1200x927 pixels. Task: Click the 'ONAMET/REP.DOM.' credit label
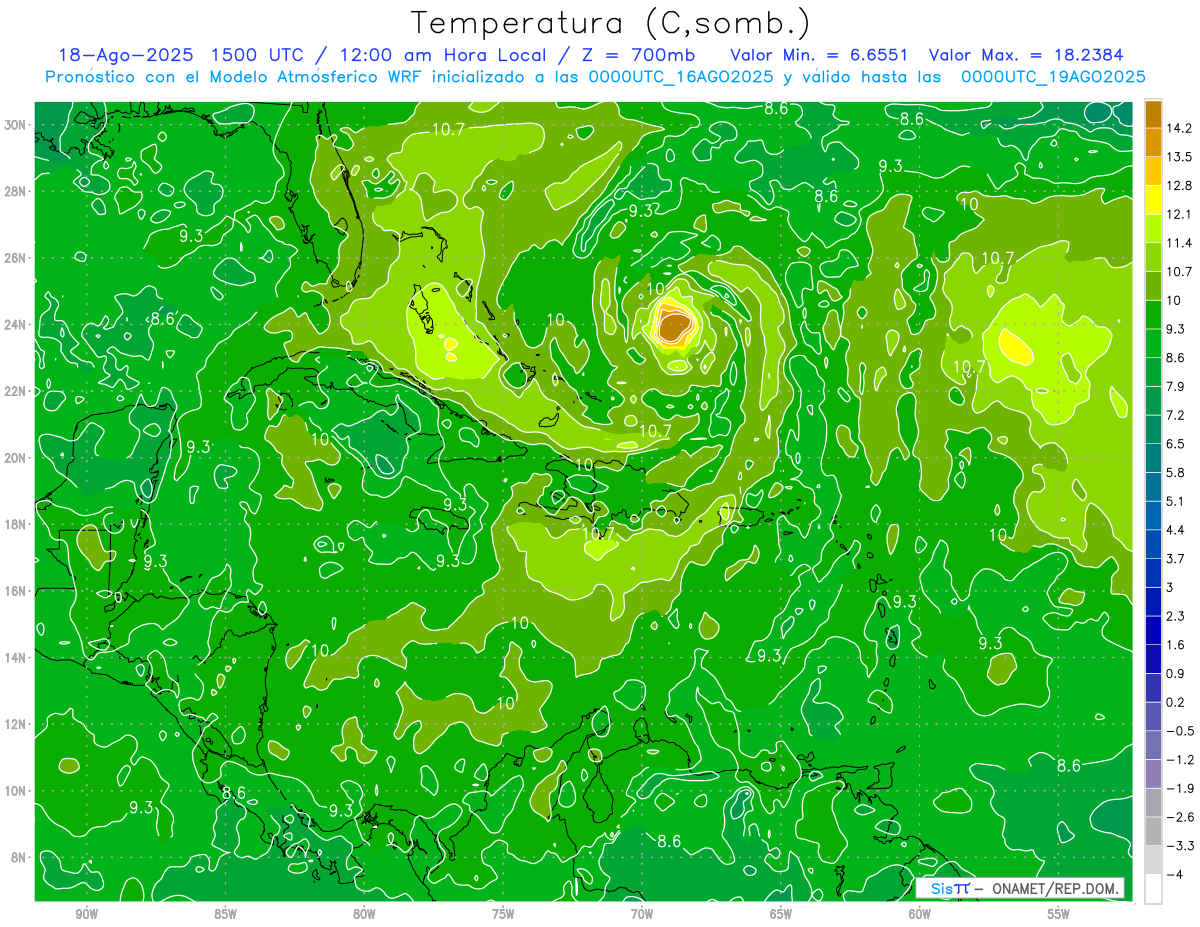point(1057,889)
